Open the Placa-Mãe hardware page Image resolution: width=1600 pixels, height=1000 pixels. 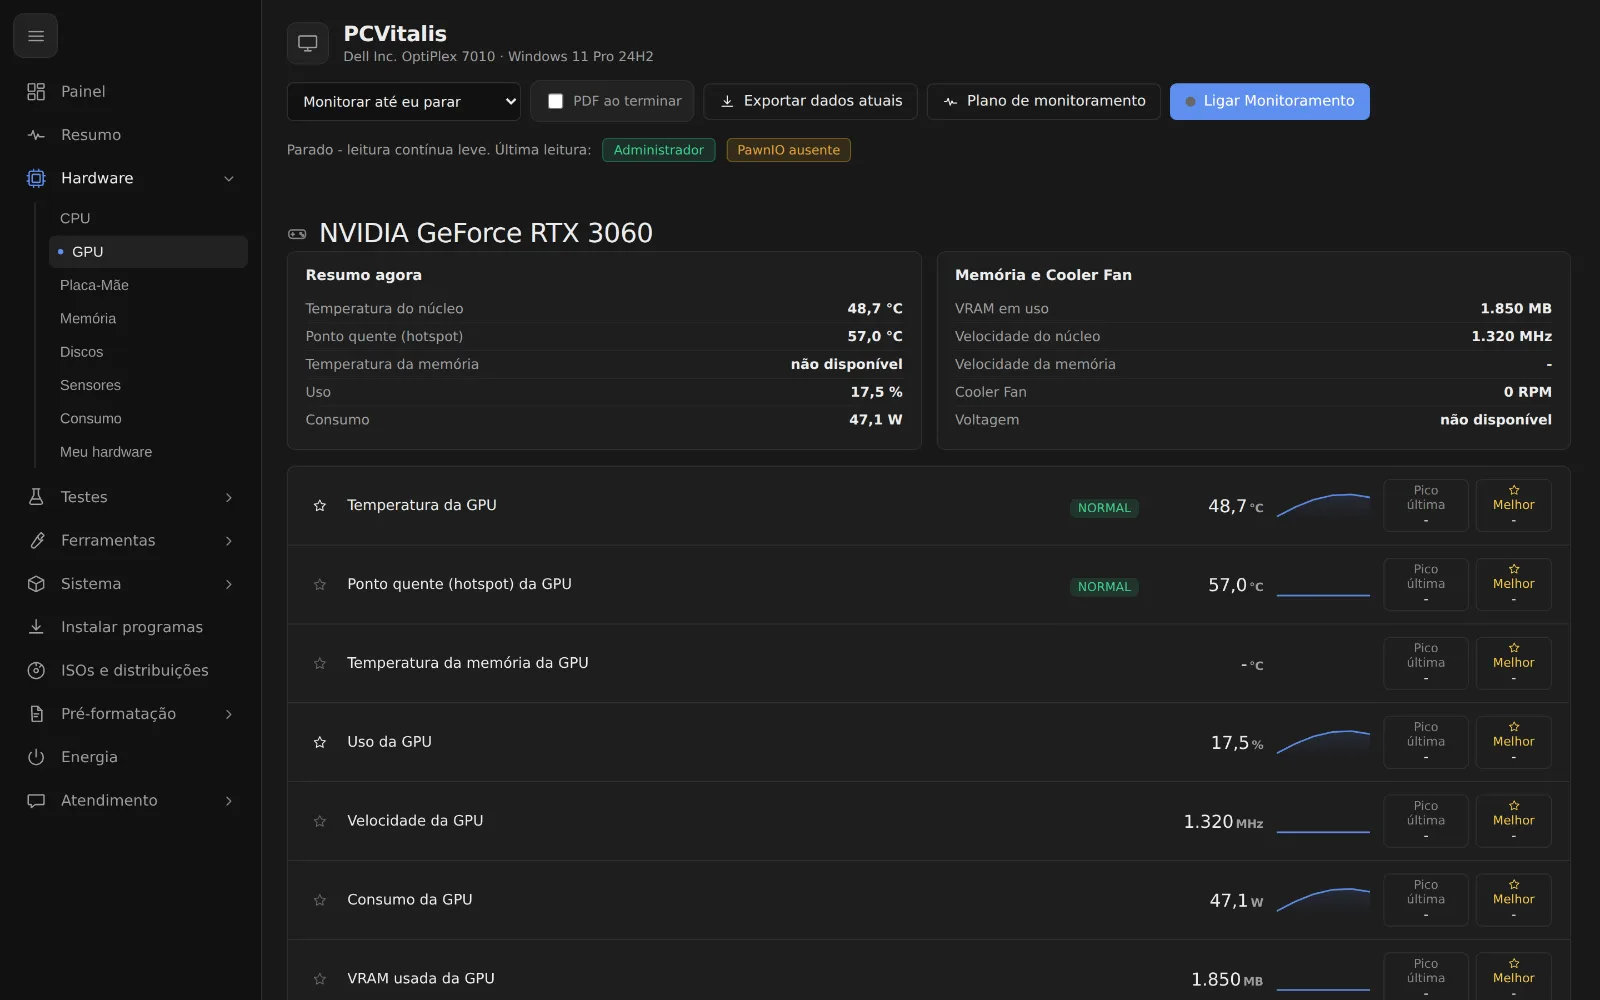[148, 285]
